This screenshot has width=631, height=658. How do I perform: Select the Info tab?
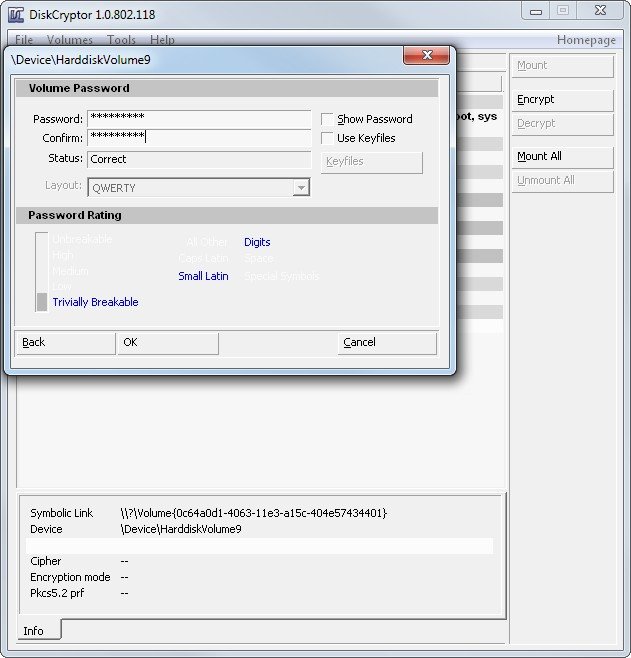(x=39, y=630)
